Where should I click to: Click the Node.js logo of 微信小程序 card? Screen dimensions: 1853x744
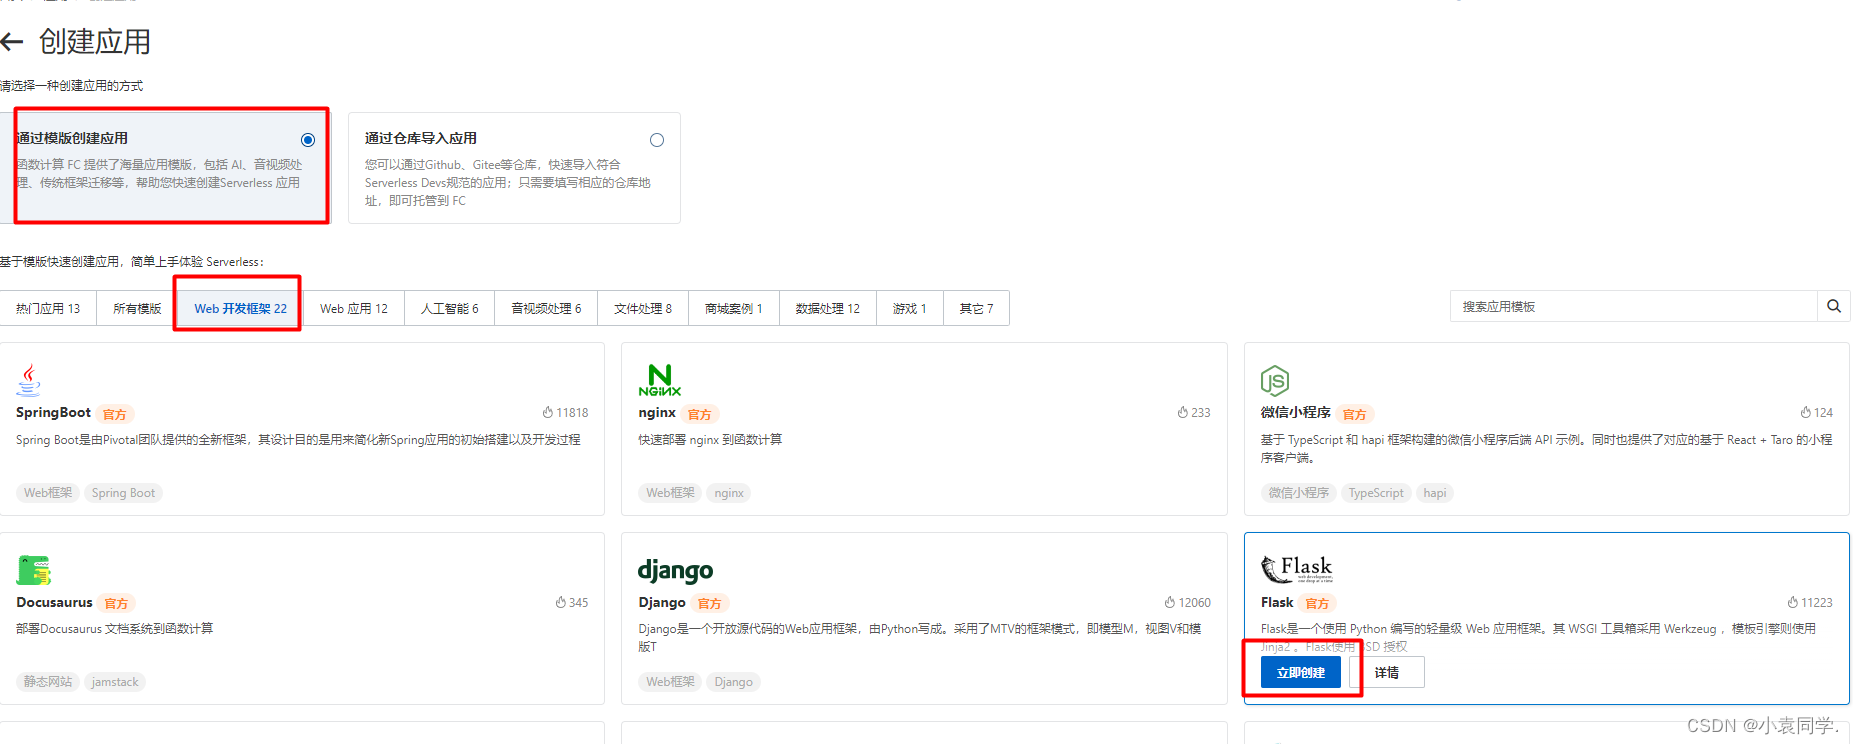(1274, 380)
